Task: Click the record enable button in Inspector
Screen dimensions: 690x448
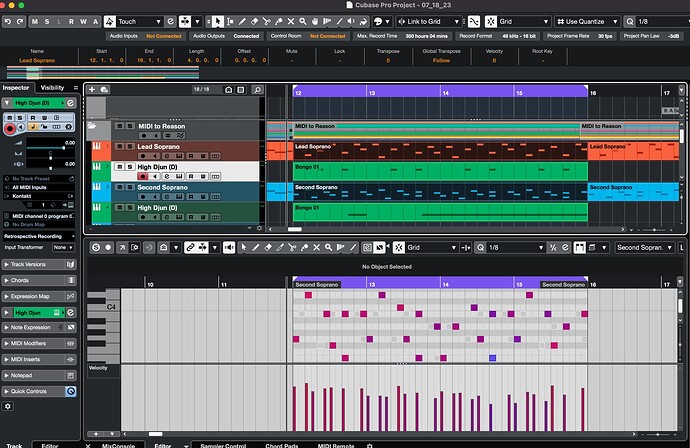Action: pyautogui.click(x=10, y=128)
